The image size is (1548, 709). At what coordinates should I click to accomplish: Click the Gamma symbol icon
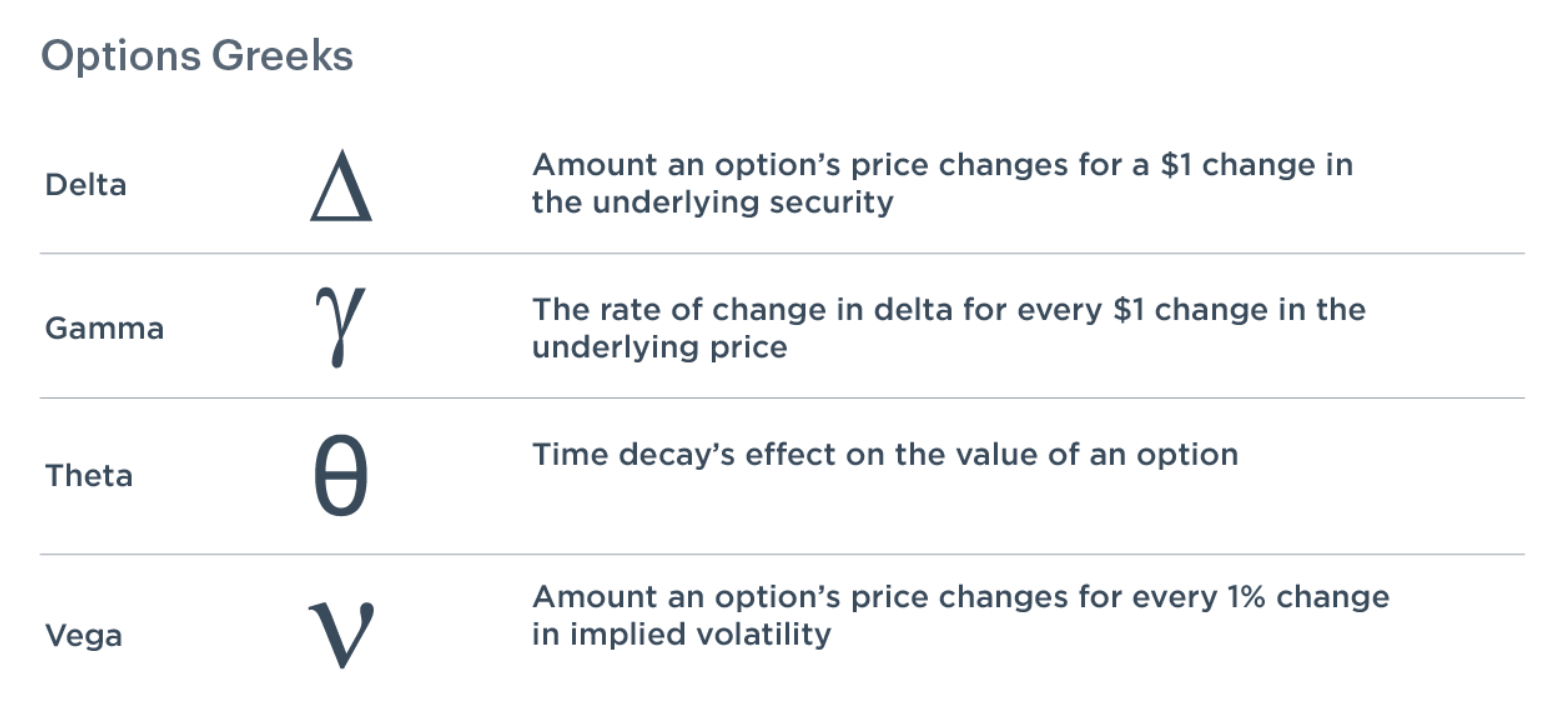[x=339, y=324]
